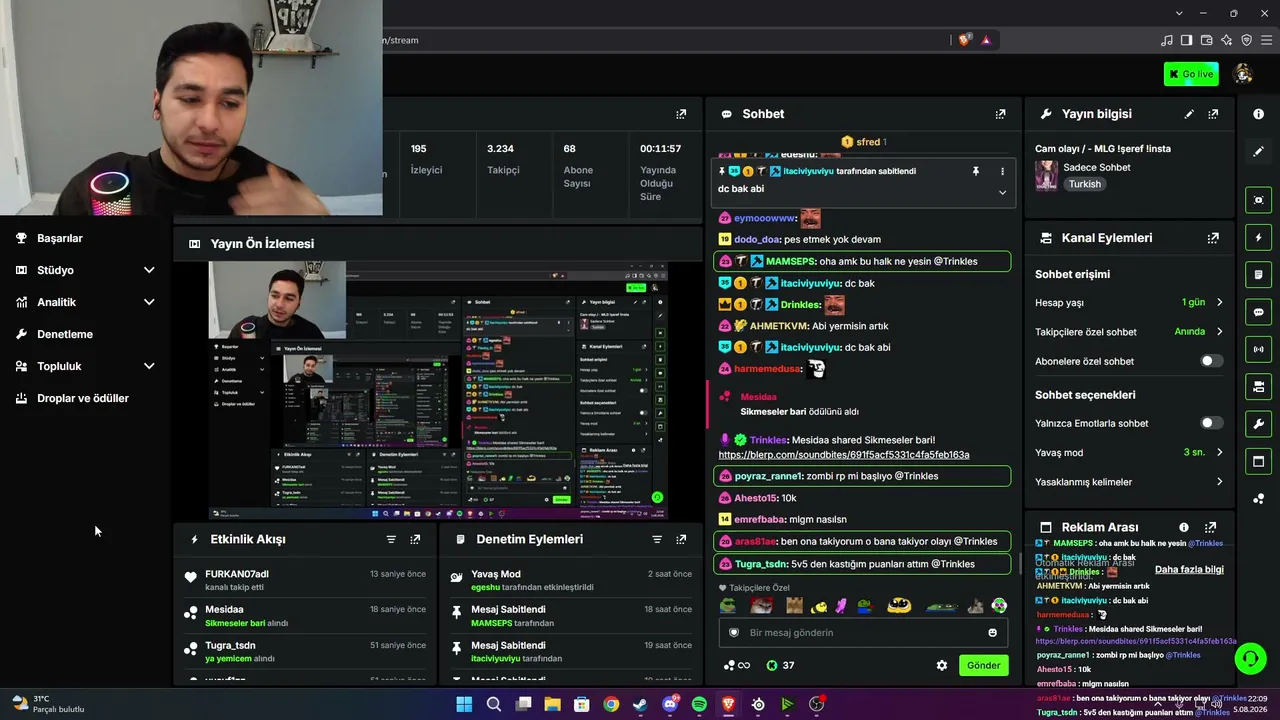Open Yavaş mod setting showing 3 sn.
This screenshot has height=720, width=1280.
pyautogui.click(x=1129, y=452)
